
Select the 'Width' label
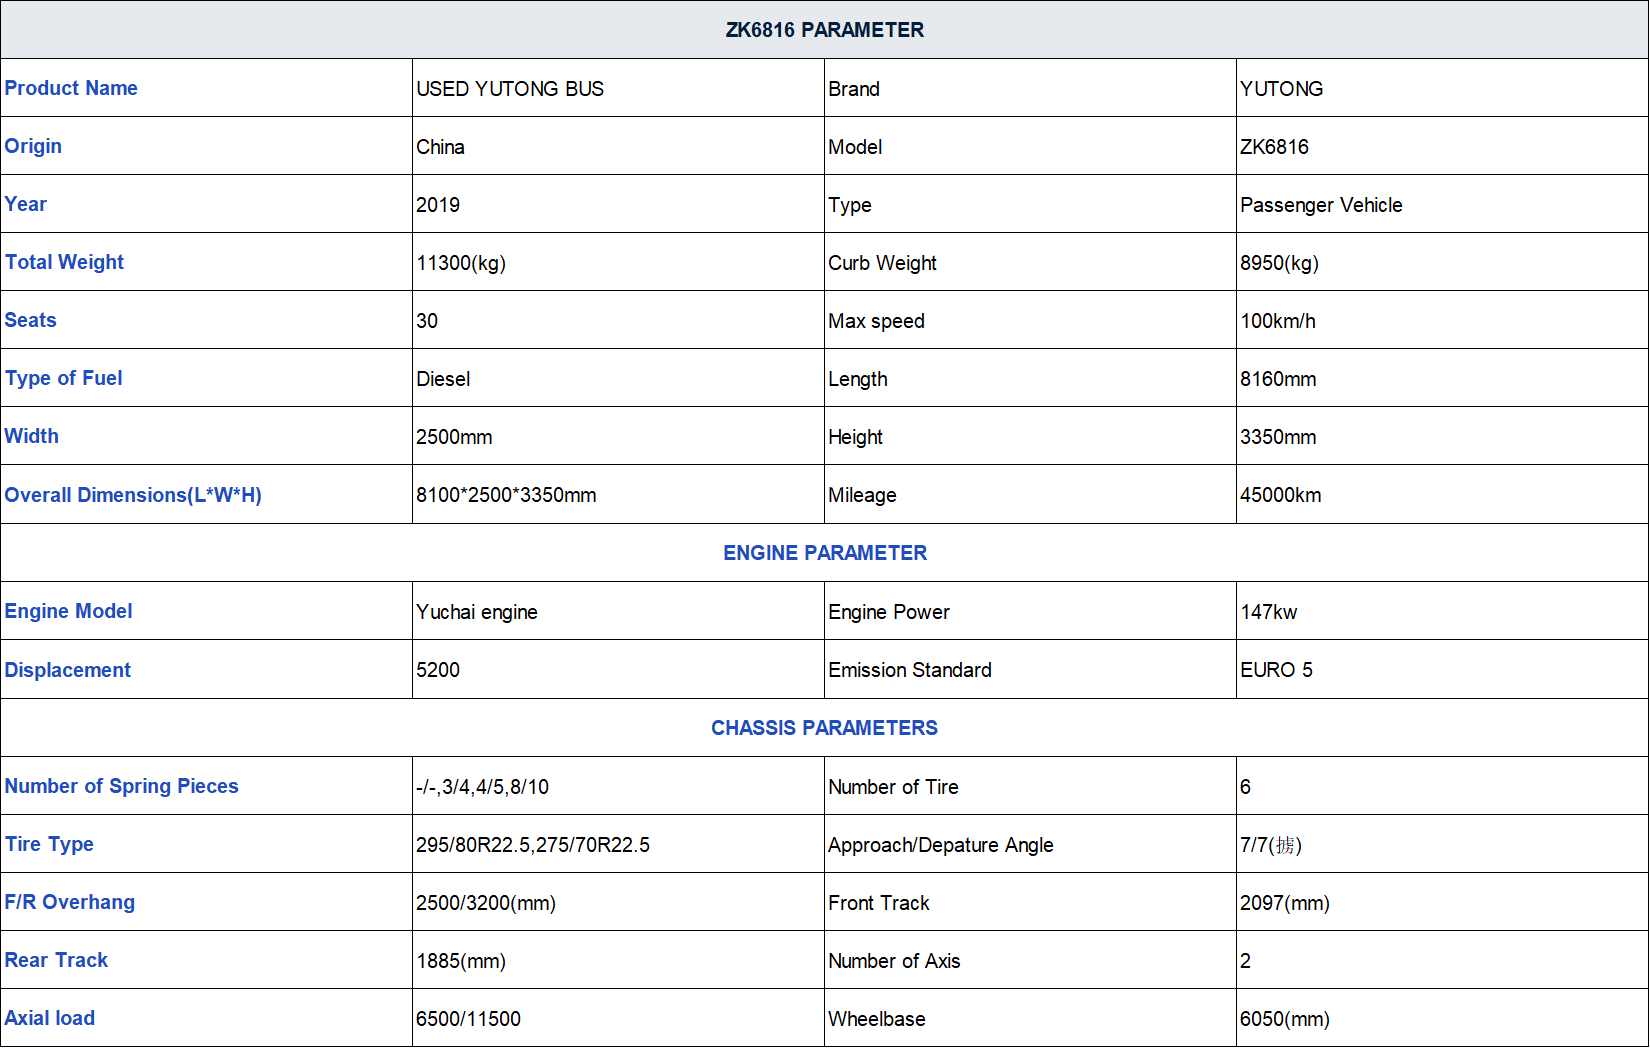coord(31,436)
